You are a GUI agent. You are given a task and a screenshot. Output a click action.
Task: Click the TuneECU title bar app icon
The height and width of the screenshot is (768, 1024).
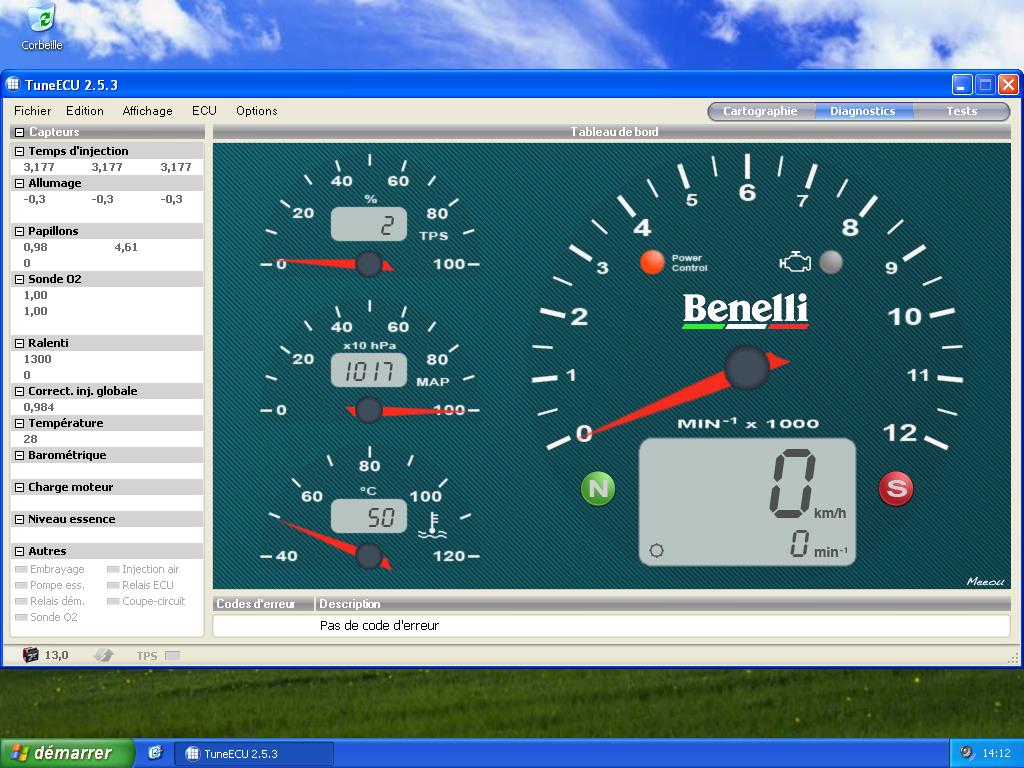click(x=13, y=84)
